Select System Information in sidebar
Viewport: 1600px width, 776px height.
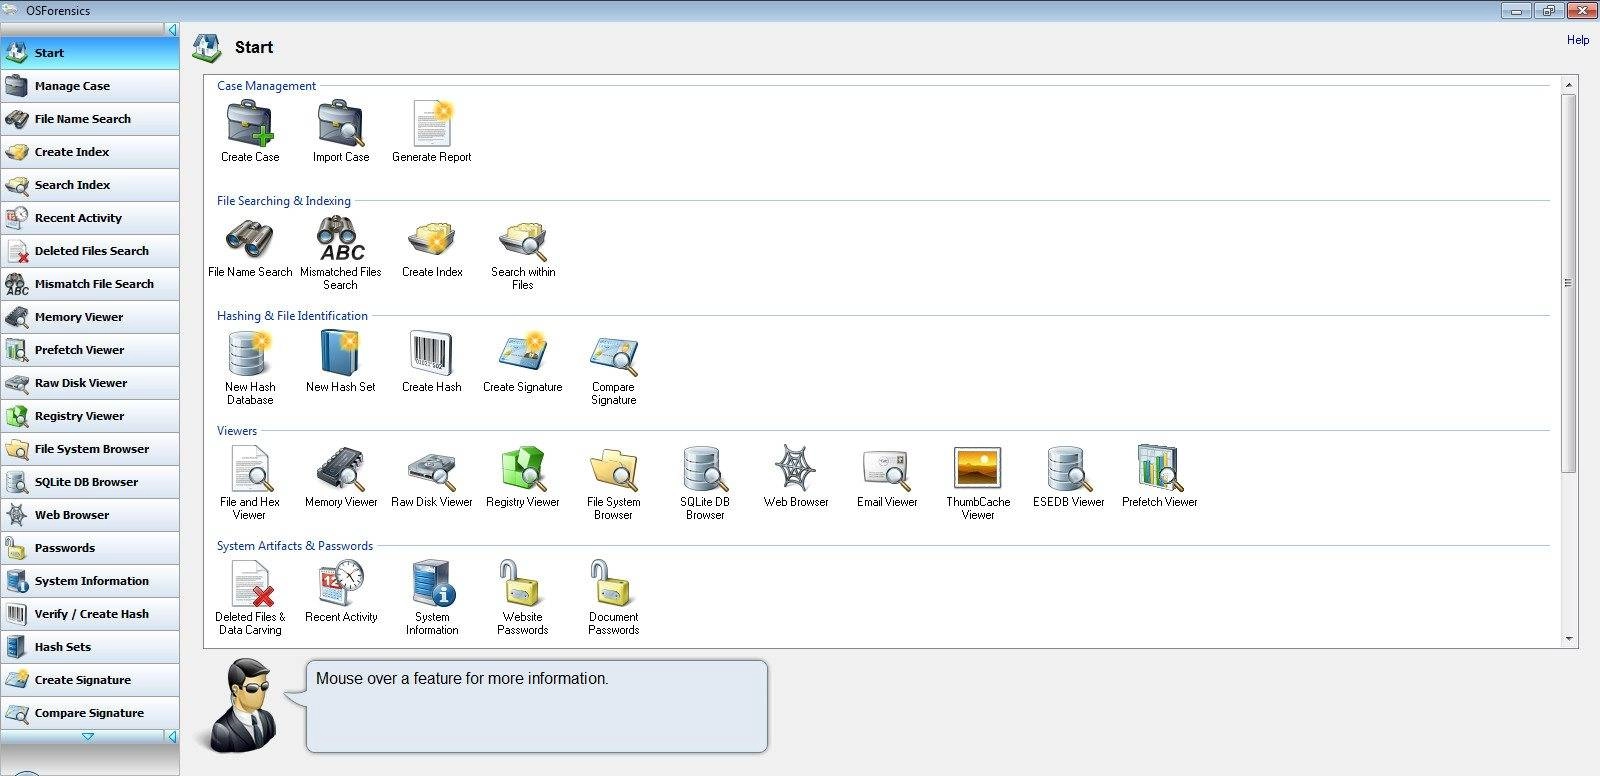(90, 581)
